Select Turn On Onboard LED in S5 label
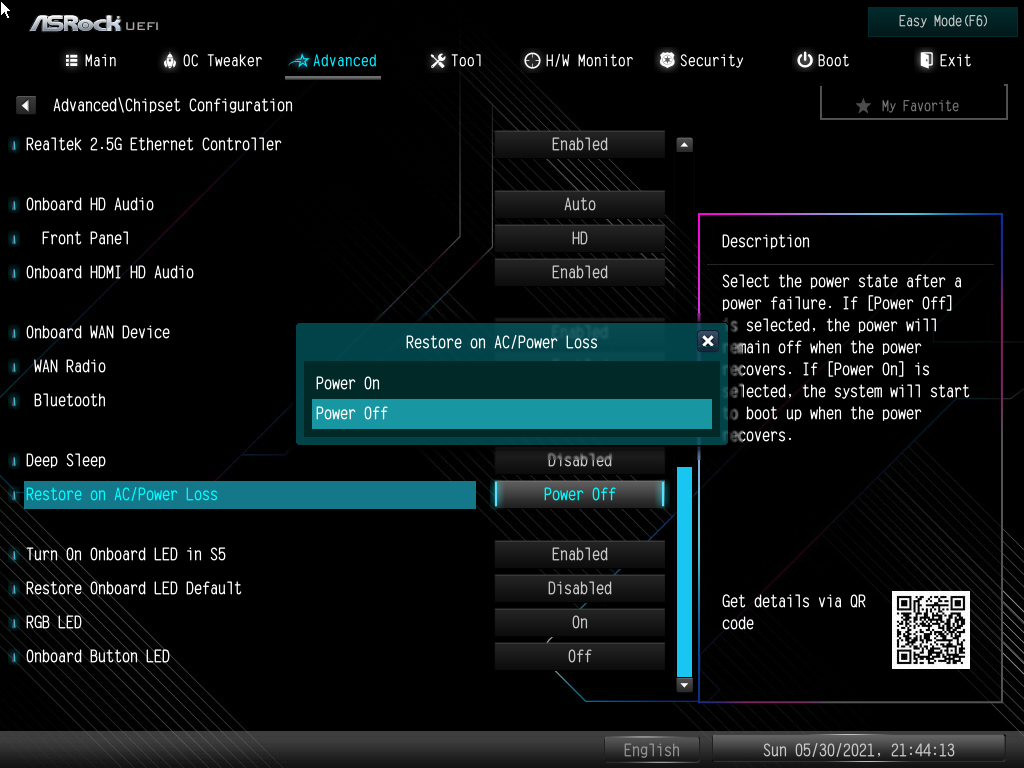This screenshot has width=1024, height=768. click(125, 554)
